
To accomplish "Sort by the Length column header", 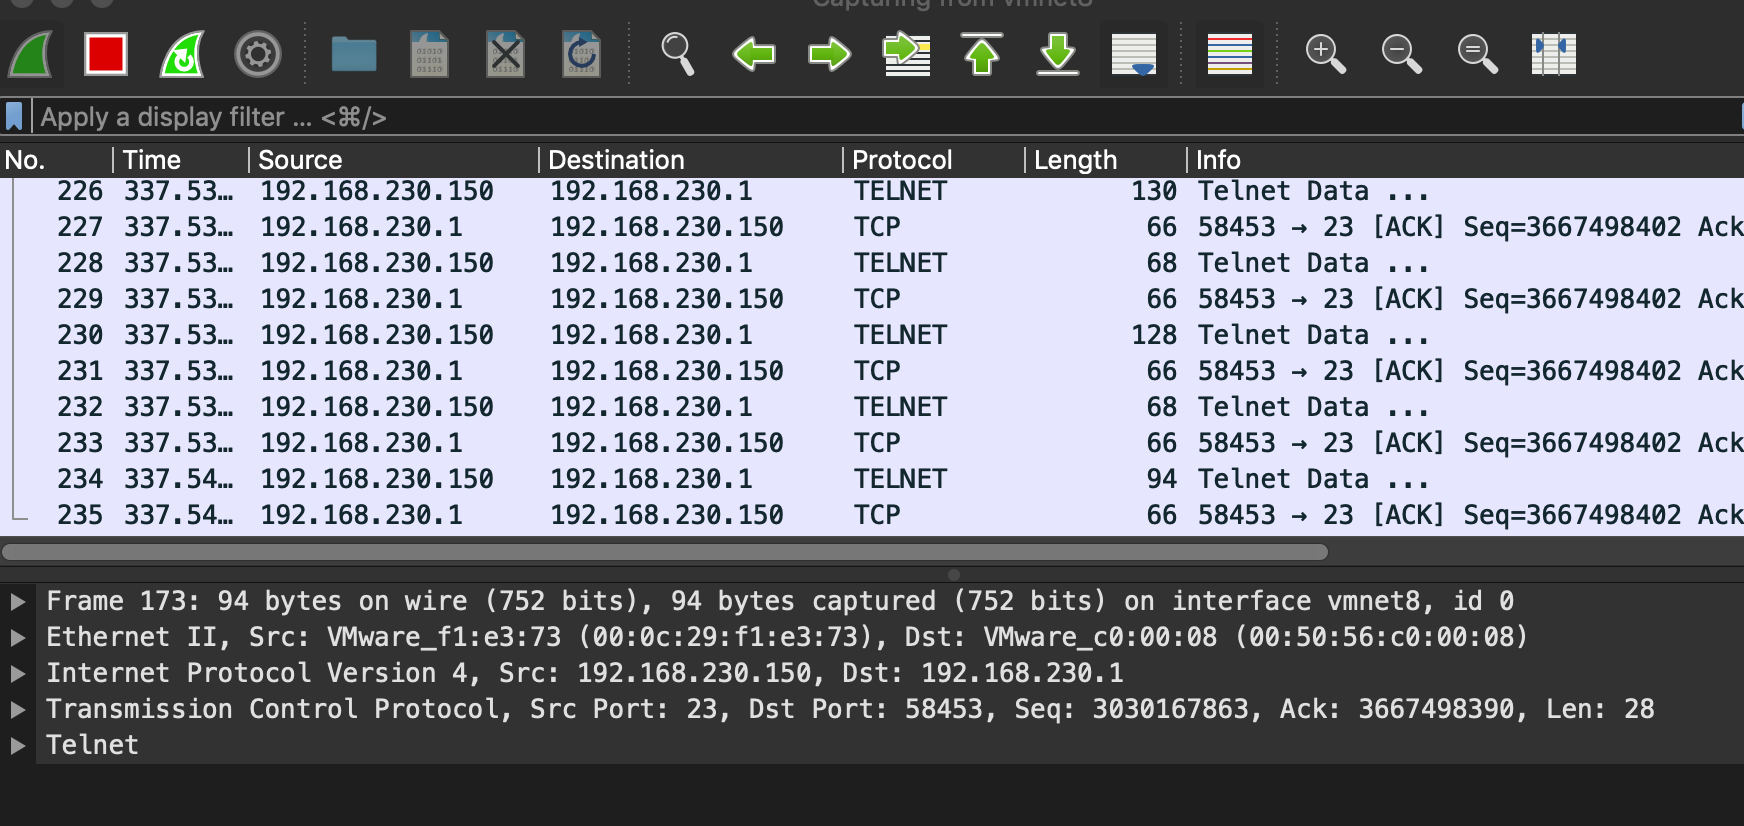I will [x=1106, y=160].
